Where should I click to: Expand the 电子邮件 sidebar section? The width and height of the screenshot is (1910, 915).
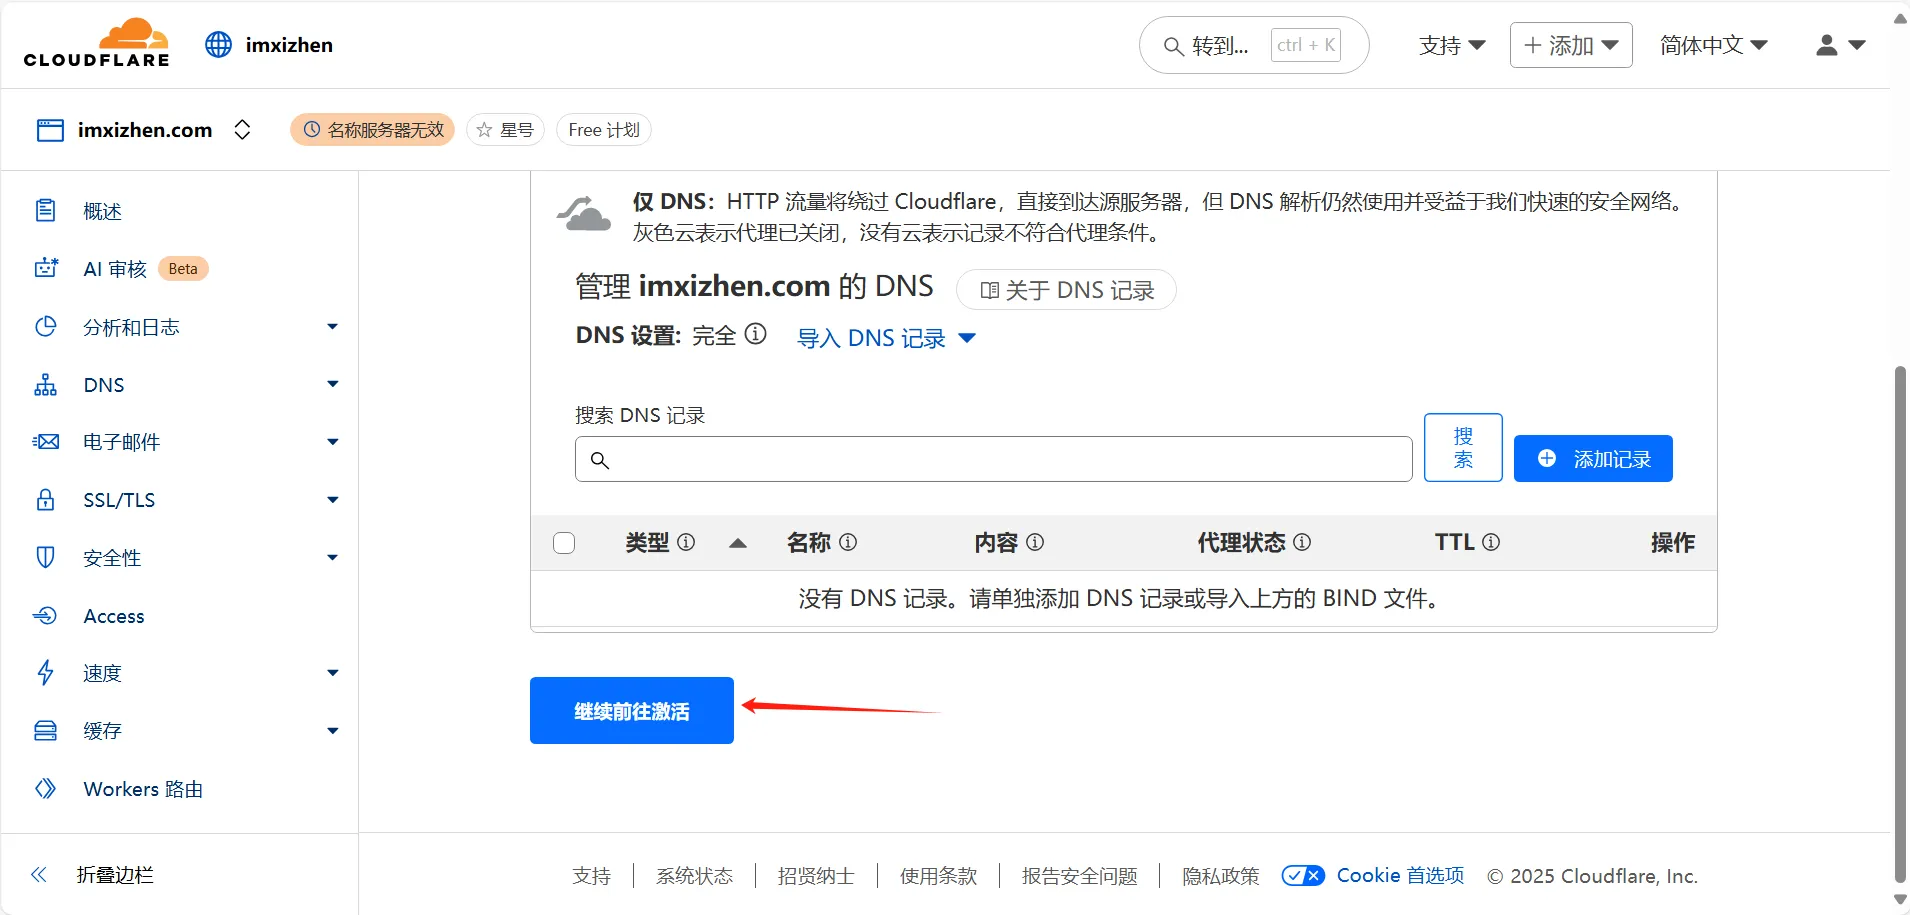click(x=333, y=442)
